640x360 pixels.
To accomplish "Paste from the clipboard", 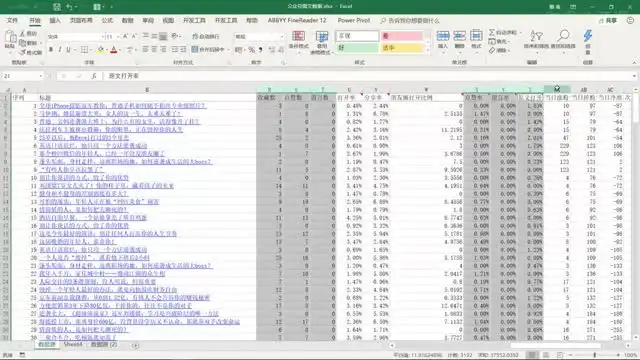I will pos(10,41).
